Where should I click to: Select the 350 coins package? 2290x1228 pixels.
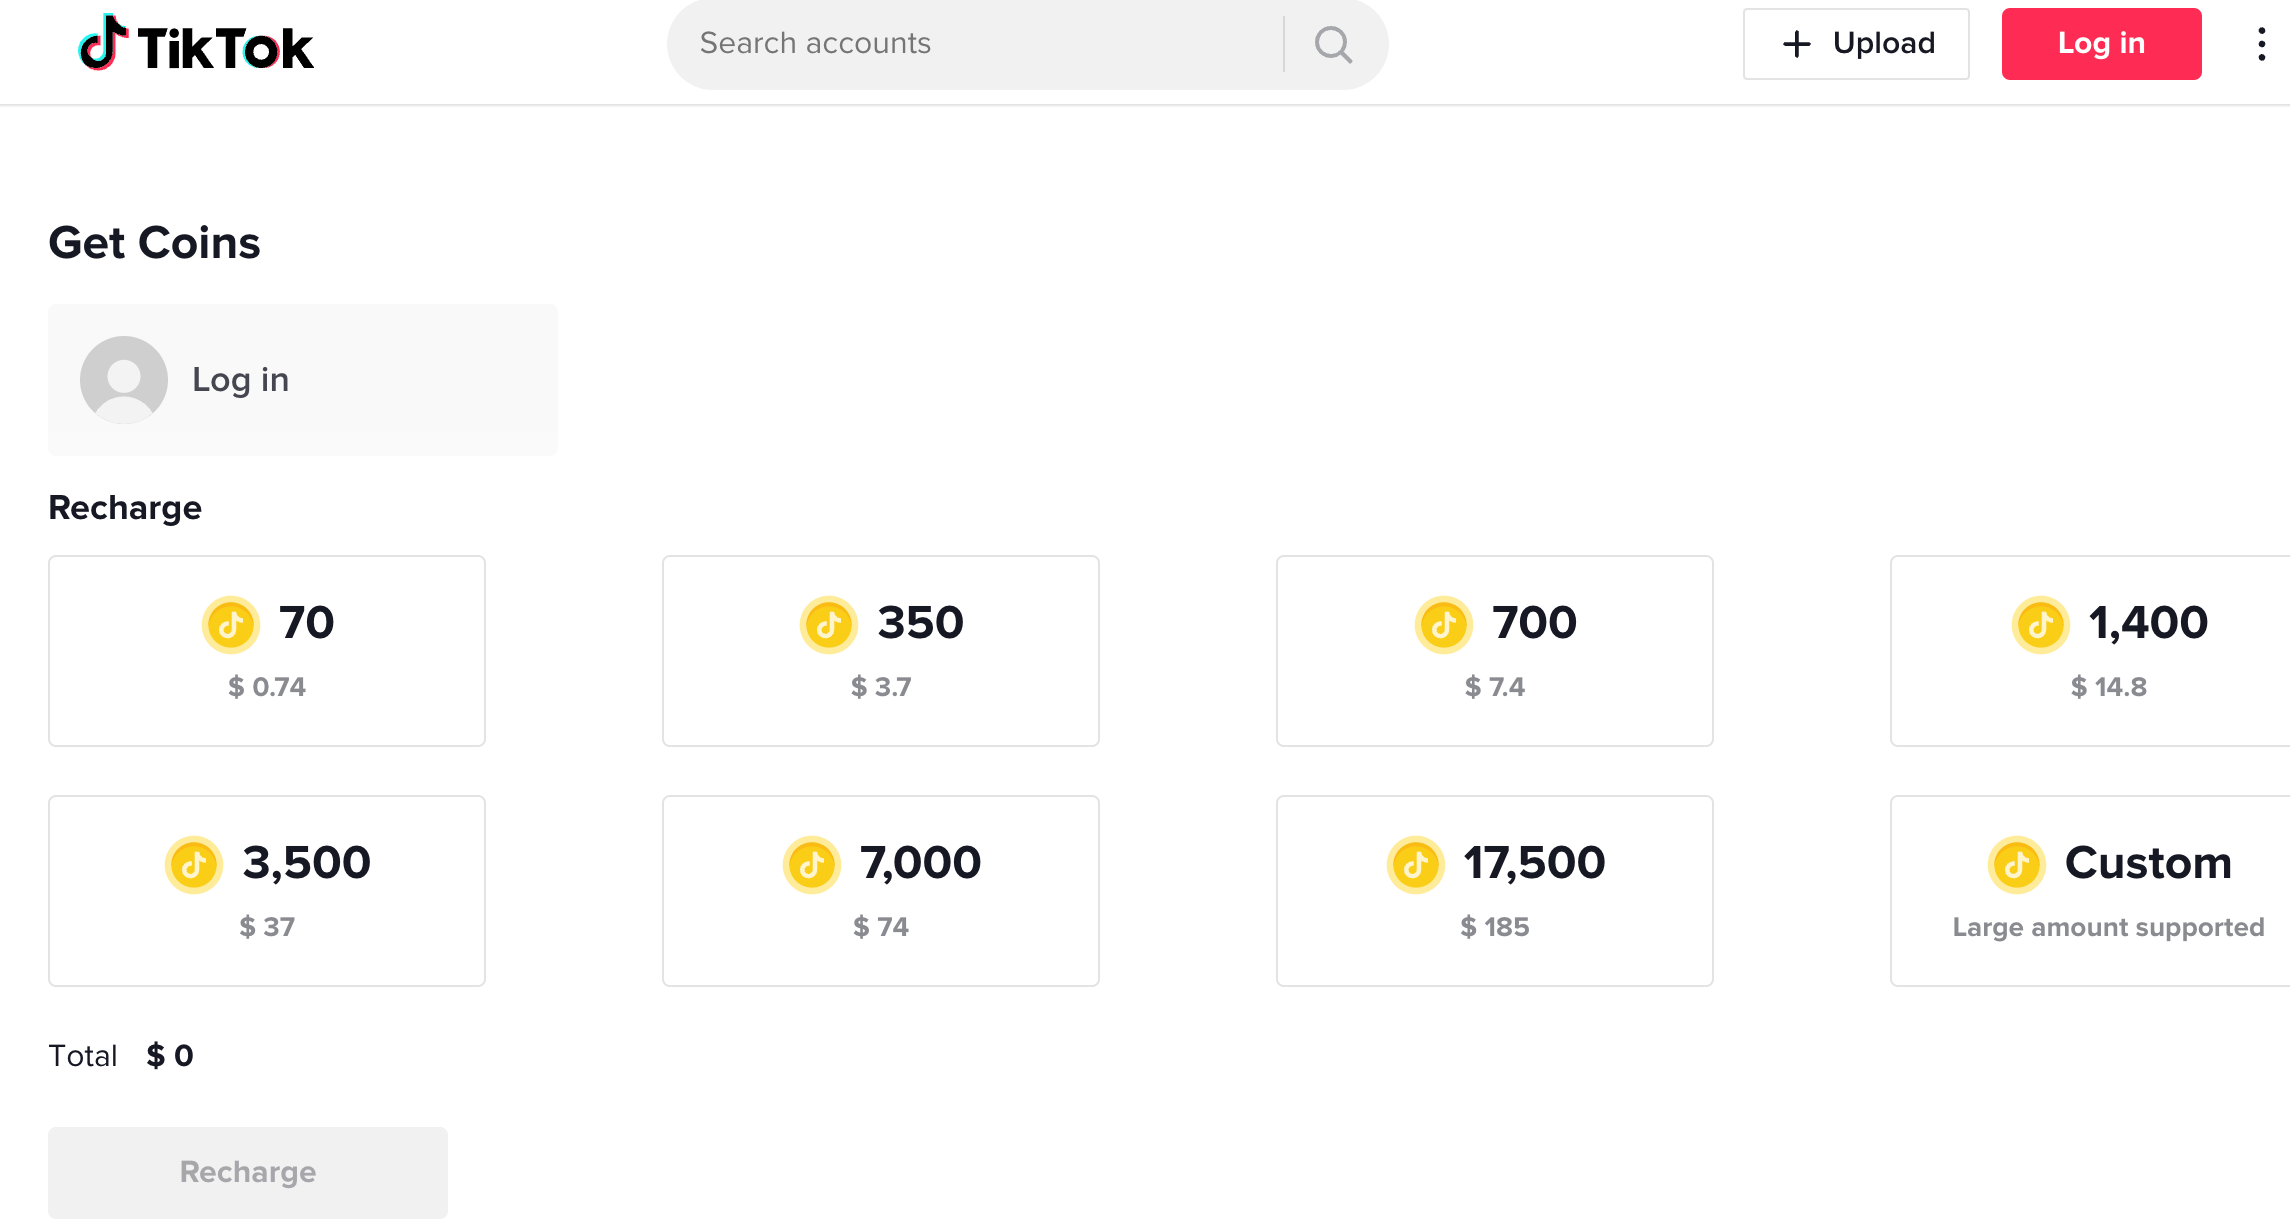point(880,650)
